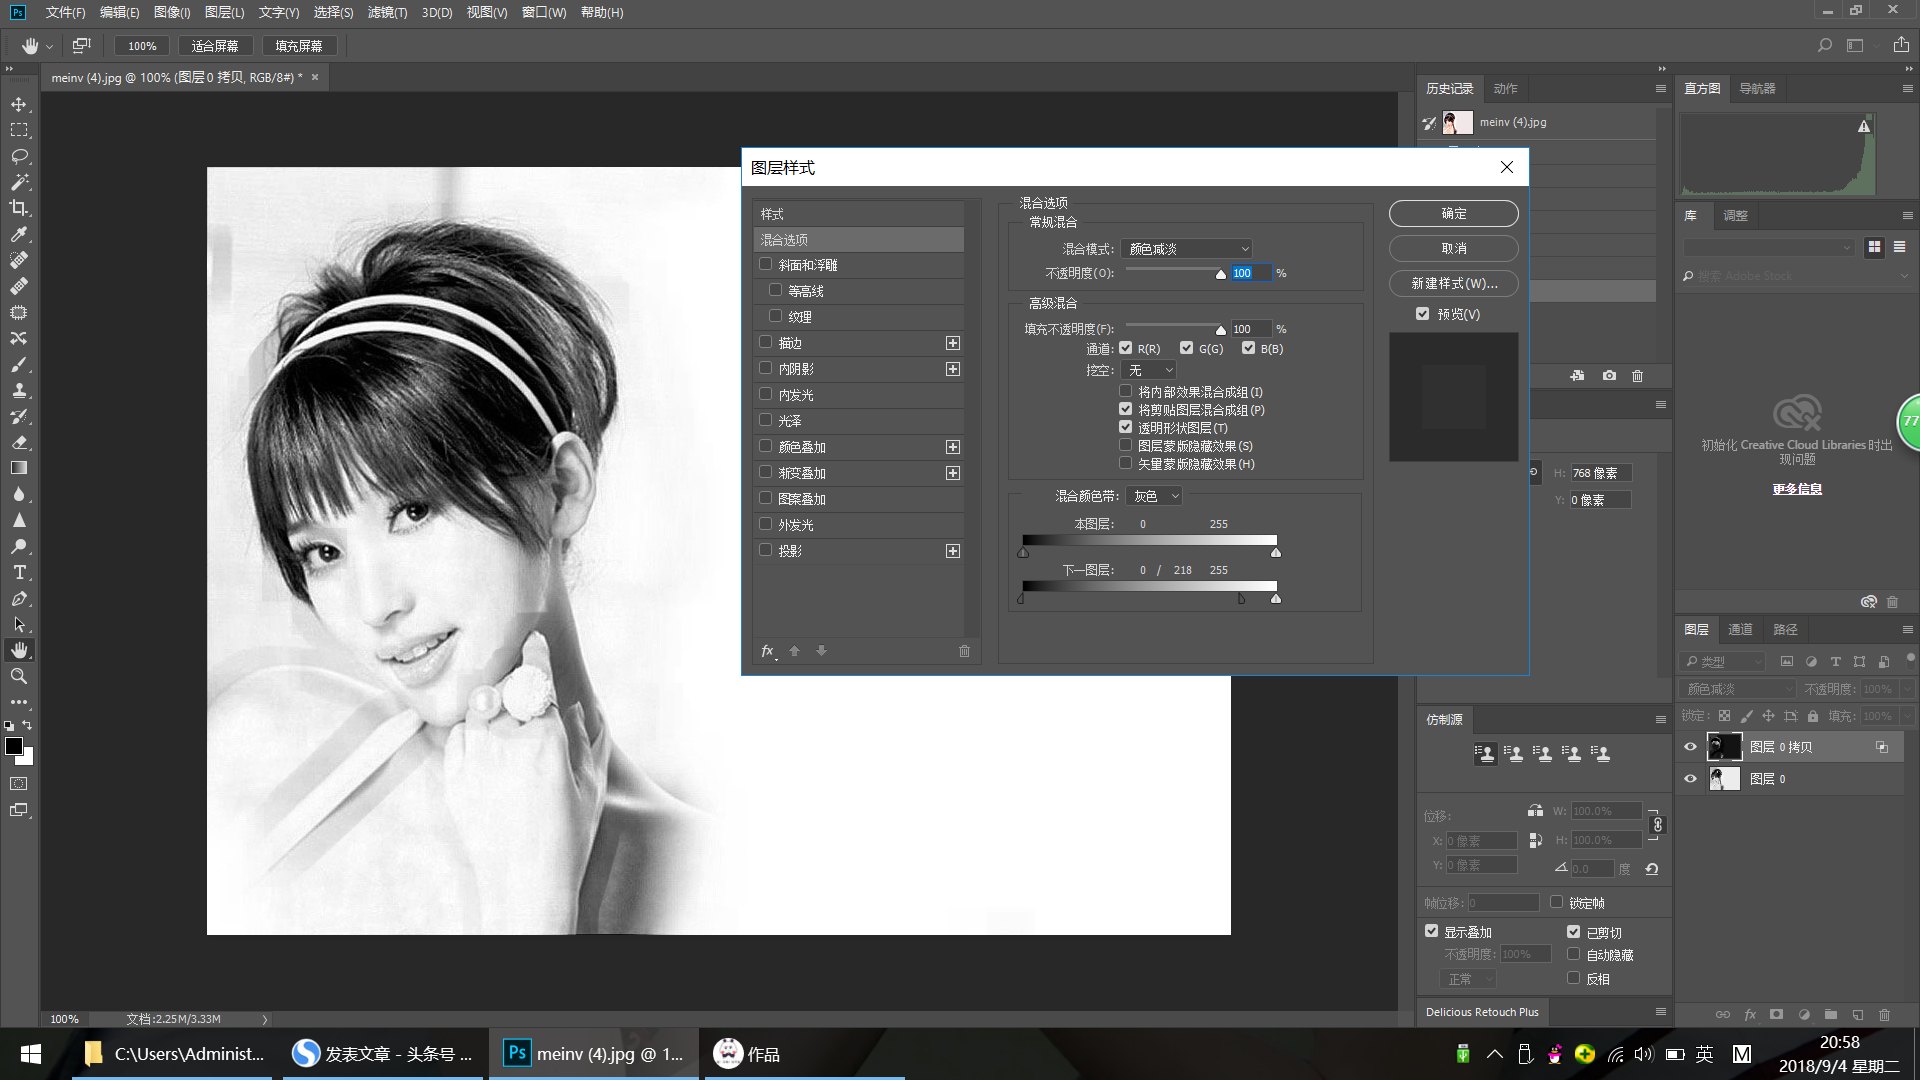Screen dimensions: 1920x1080
Task: Select the Move tool
Action: pyautogui.click(x=19, y=104)
